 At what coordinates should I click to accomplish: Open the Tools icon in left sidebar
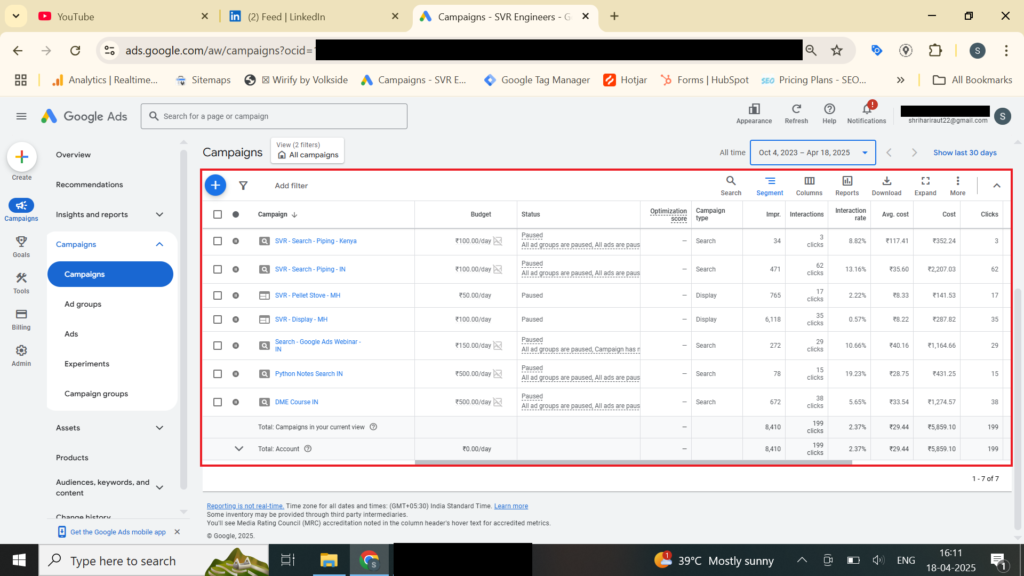(21, 282)
